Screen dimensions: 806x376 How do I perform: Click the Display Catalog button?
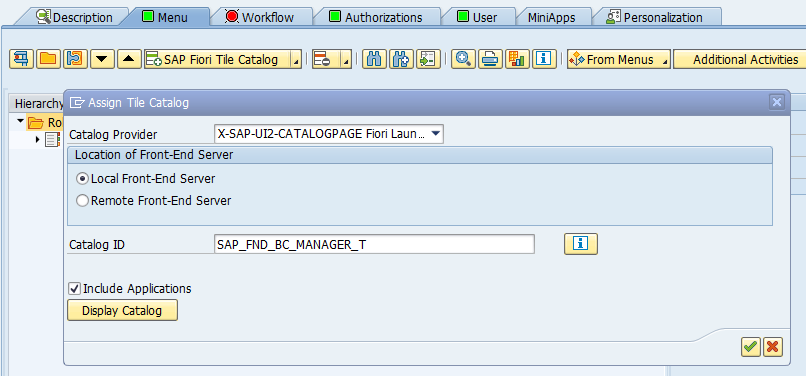point(122,311)
